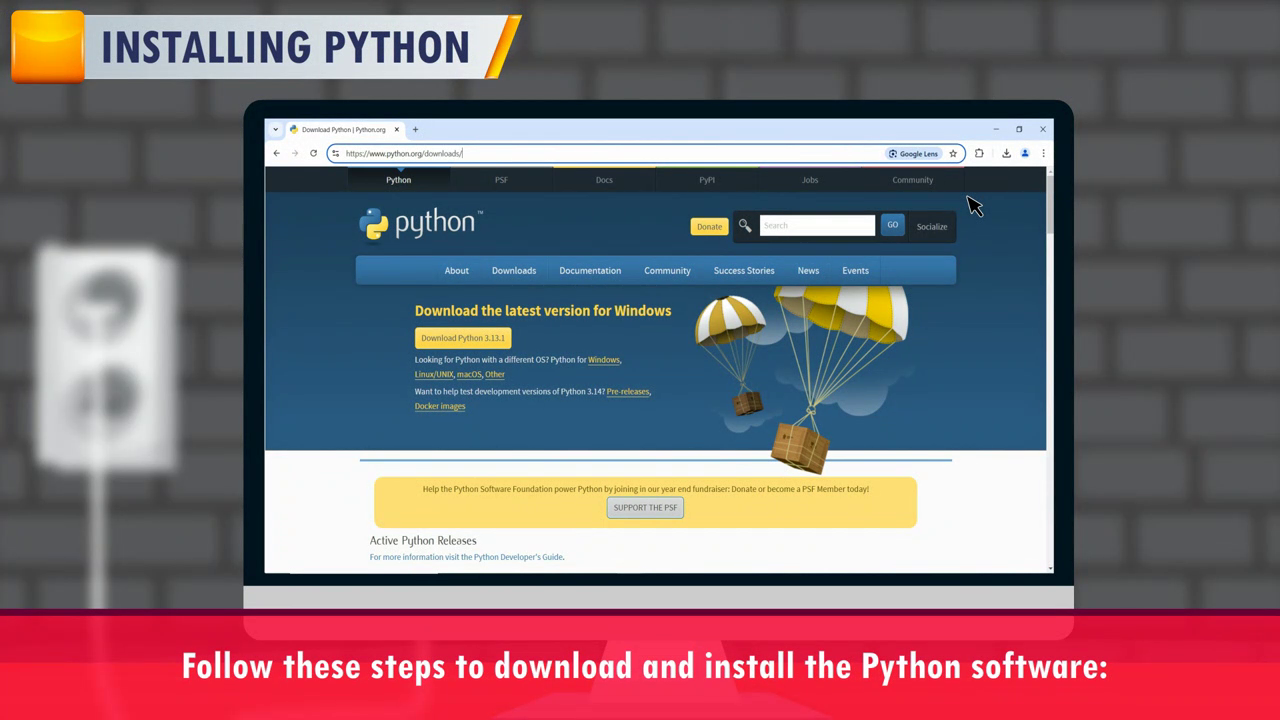Select the Download Python | Python.org tab
Viewport: 1280px width, 720px height.
pos(345,129)
